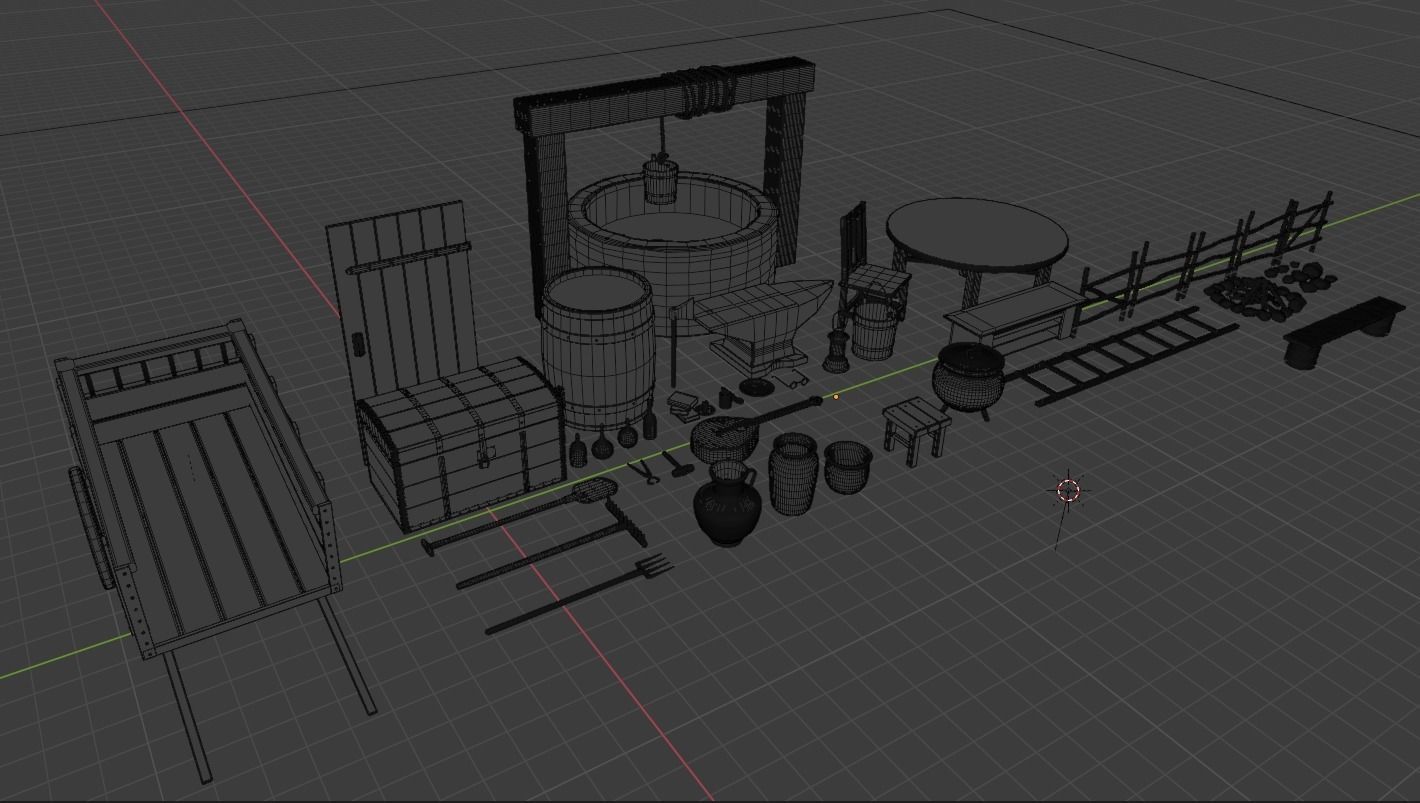The width and height of the screenshot is (1420, 803).
Task: Select the small open pot
Action: pyautogui.click(x=847, y=466)
